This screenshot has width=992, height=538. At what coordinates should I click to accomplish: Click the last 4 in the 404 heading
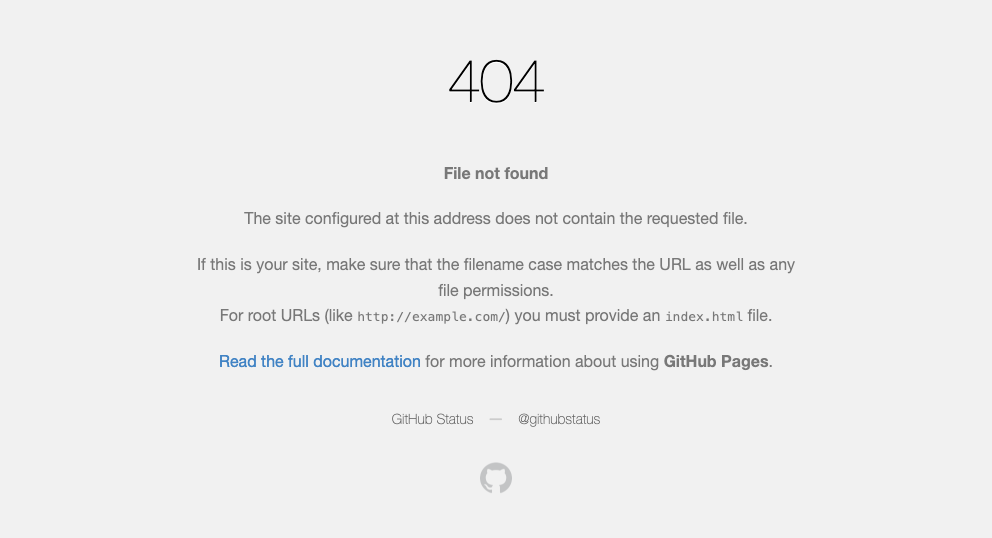coord(528,82)
